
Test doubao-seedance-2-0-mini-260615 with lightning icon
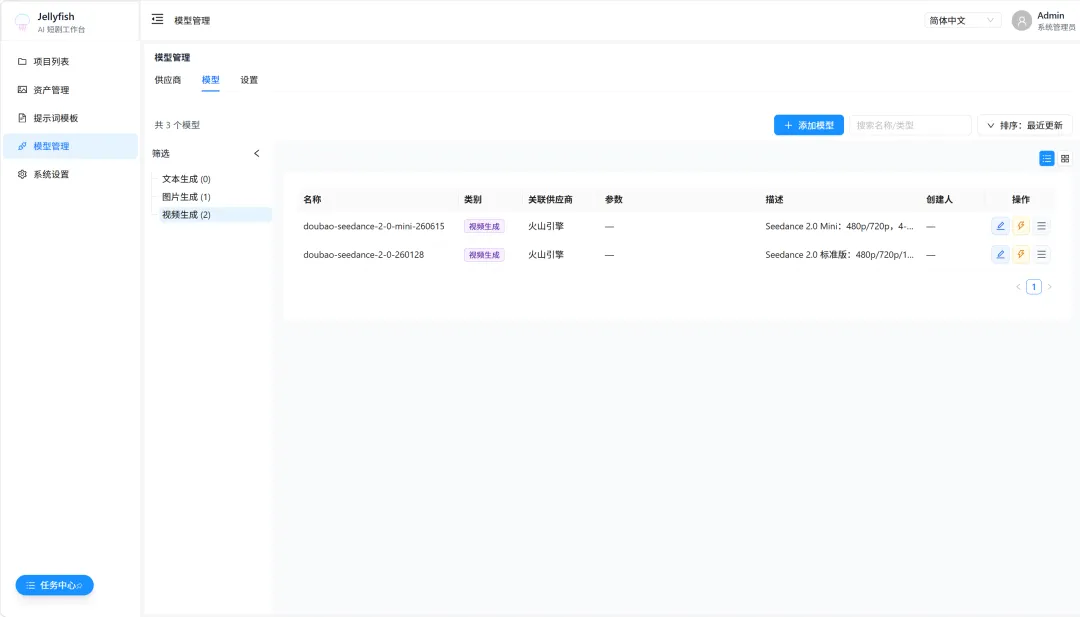1021,226
